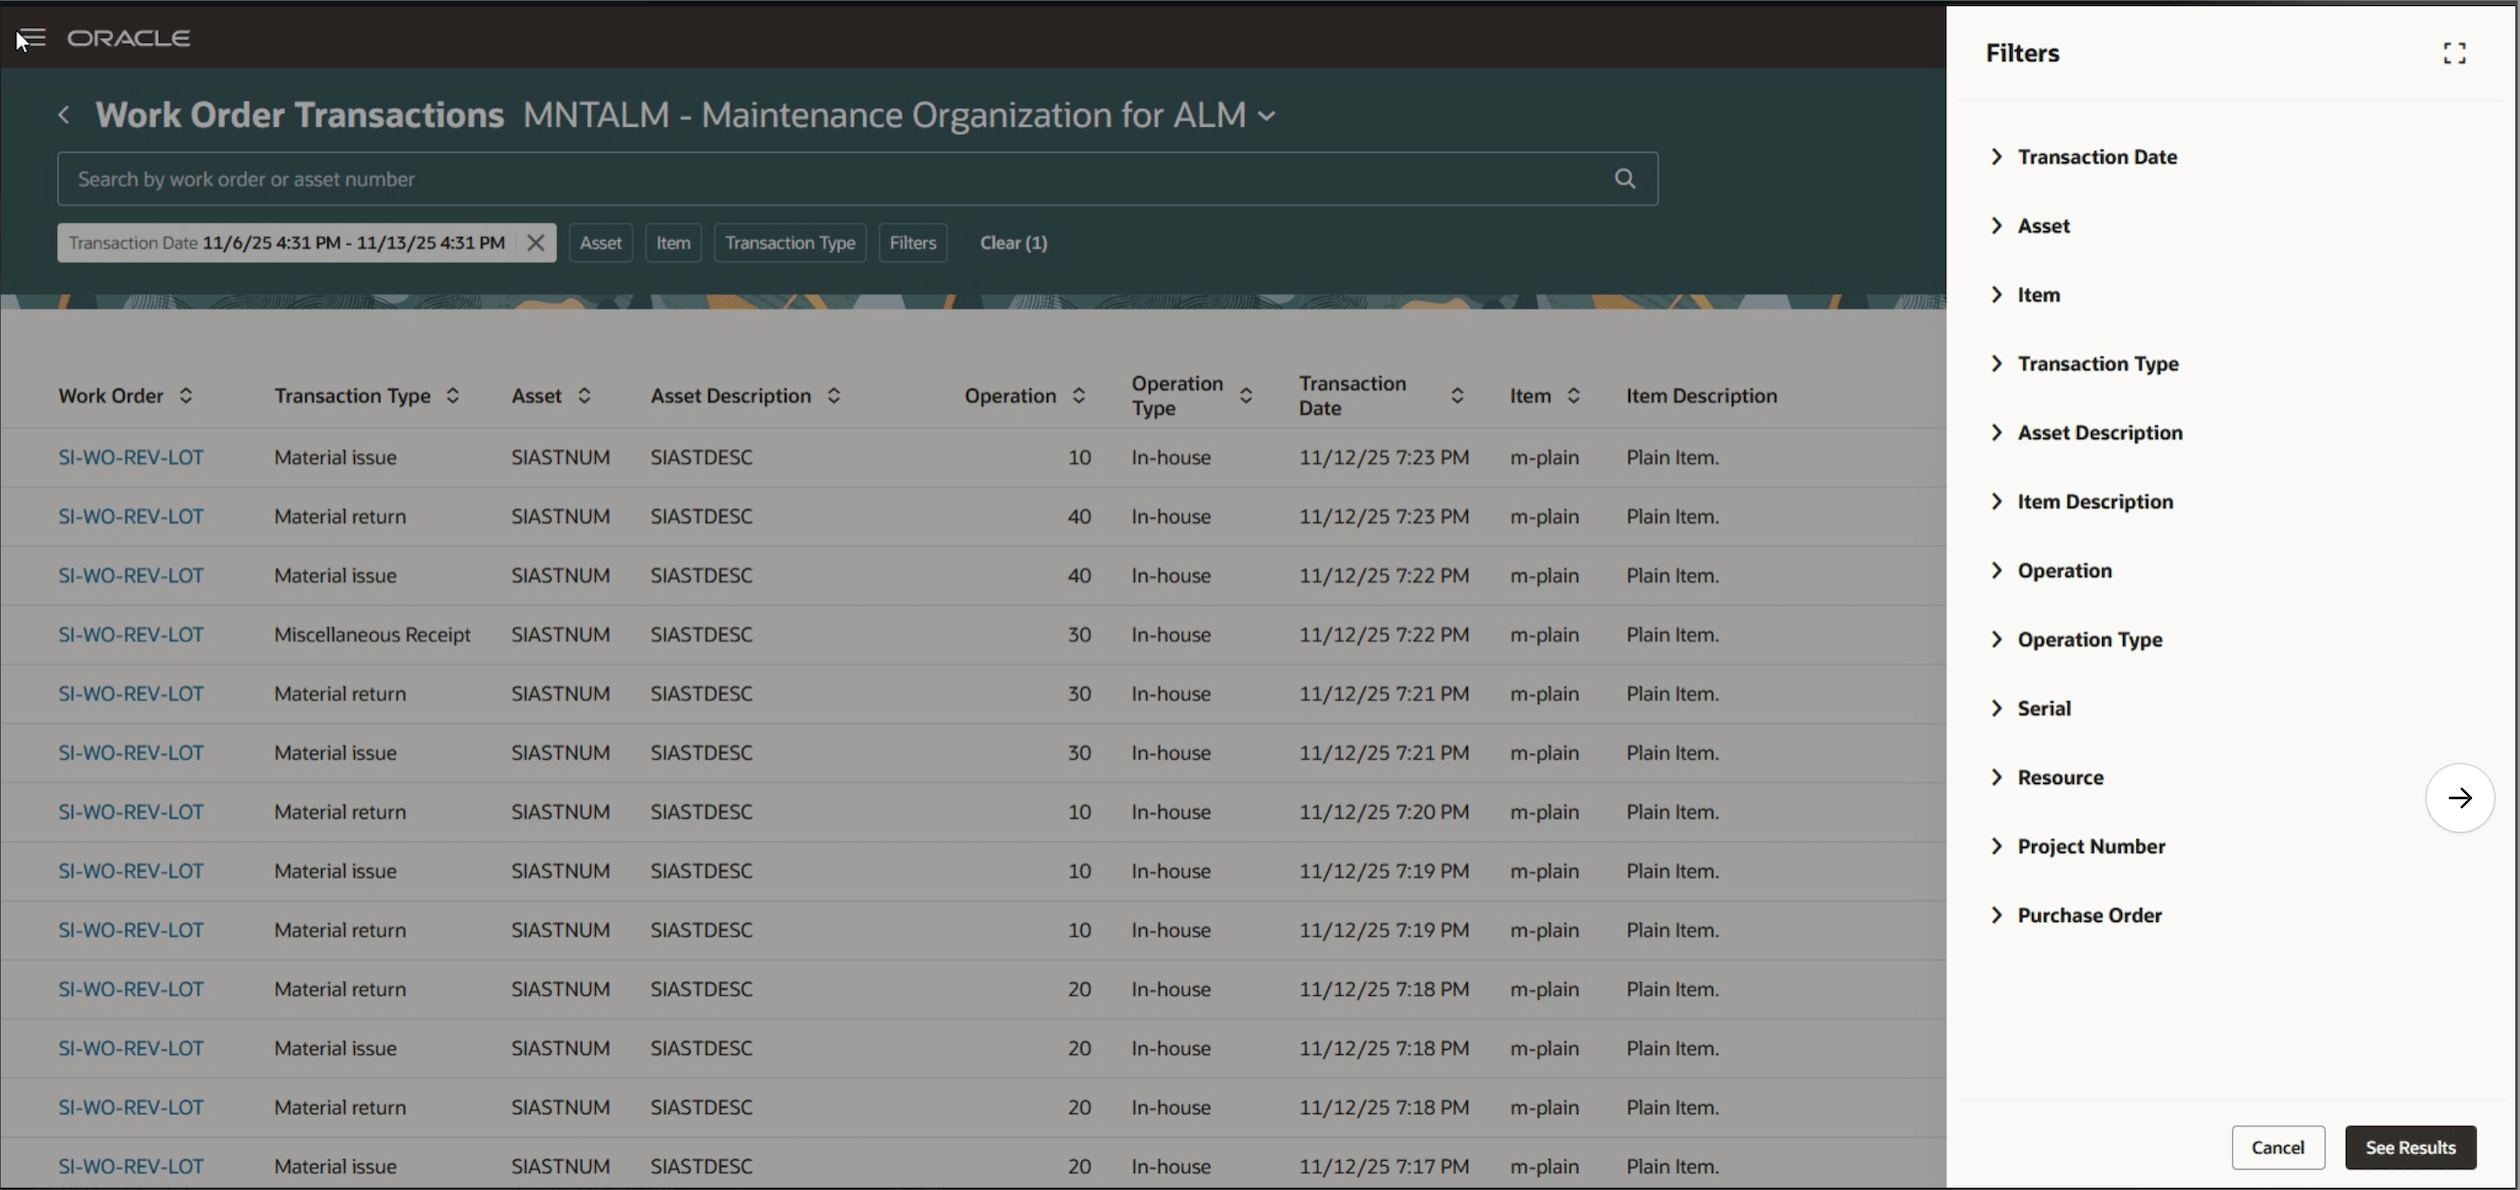Sort the Asset Description column
The width and height of the screenshot is (2520, 1190).
point(834,395)
